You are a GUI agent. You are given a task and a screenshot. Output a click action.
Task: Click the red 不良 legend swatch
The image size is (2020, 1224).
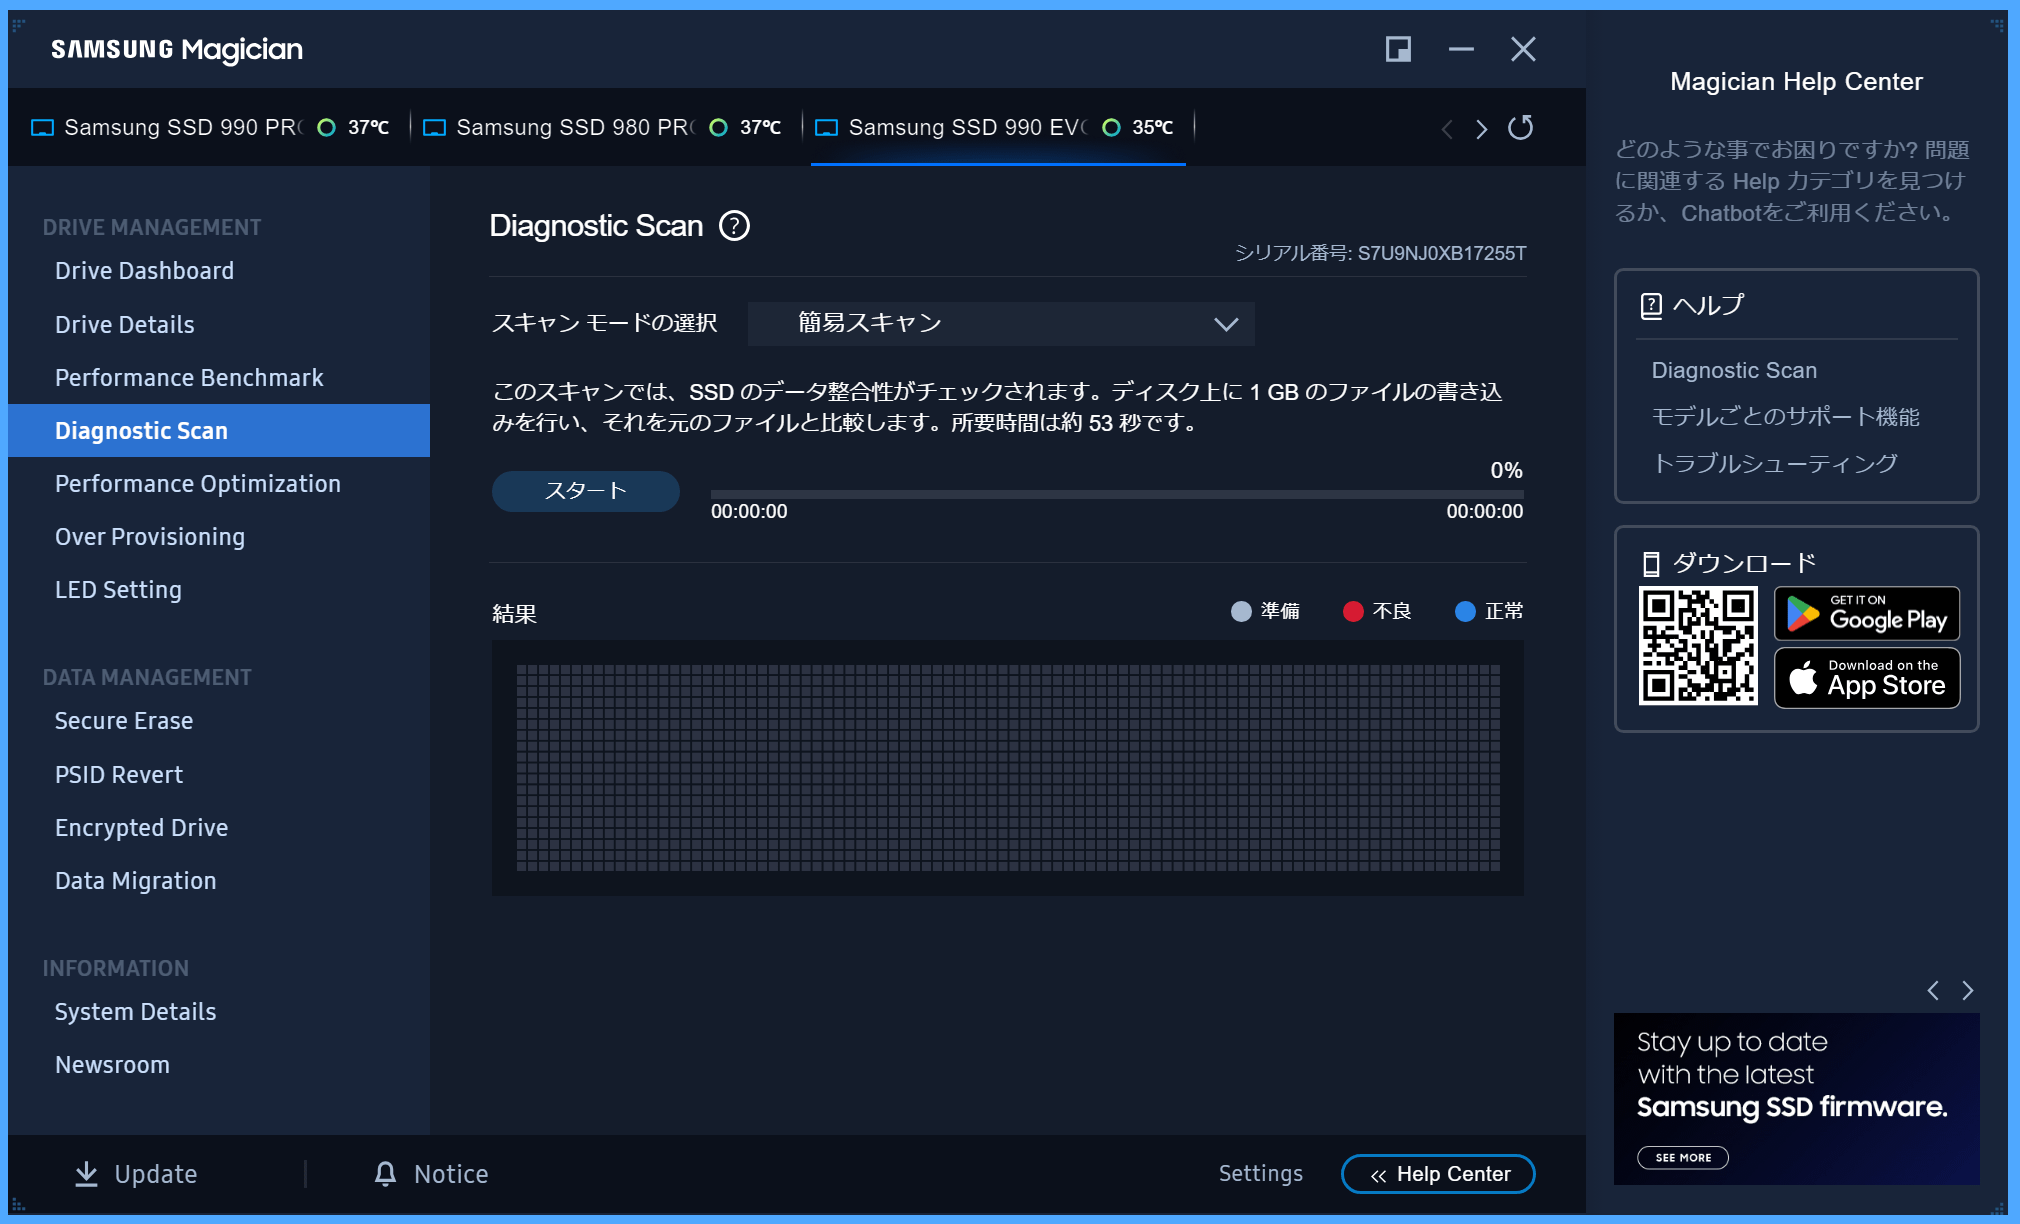point(1353,611)
